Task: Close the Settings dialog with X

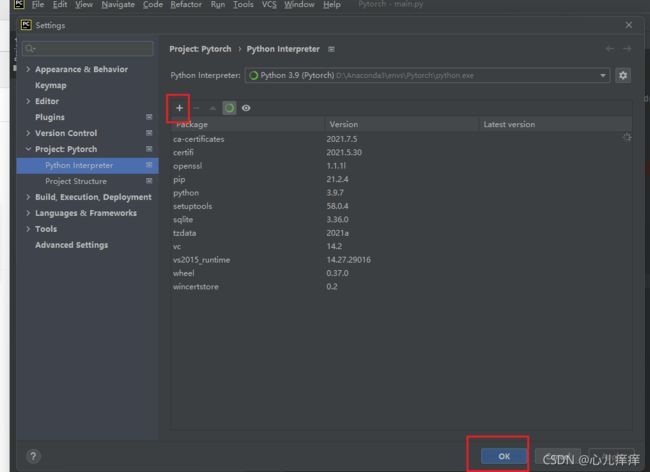Action: (x=628, y=25)
